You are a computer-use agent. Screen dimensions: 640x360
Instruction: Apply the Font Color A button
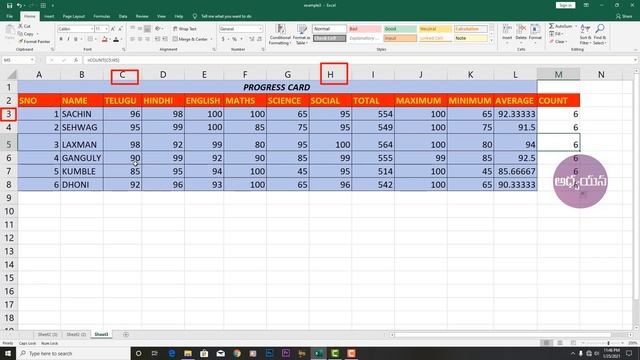tap(116, 39)
